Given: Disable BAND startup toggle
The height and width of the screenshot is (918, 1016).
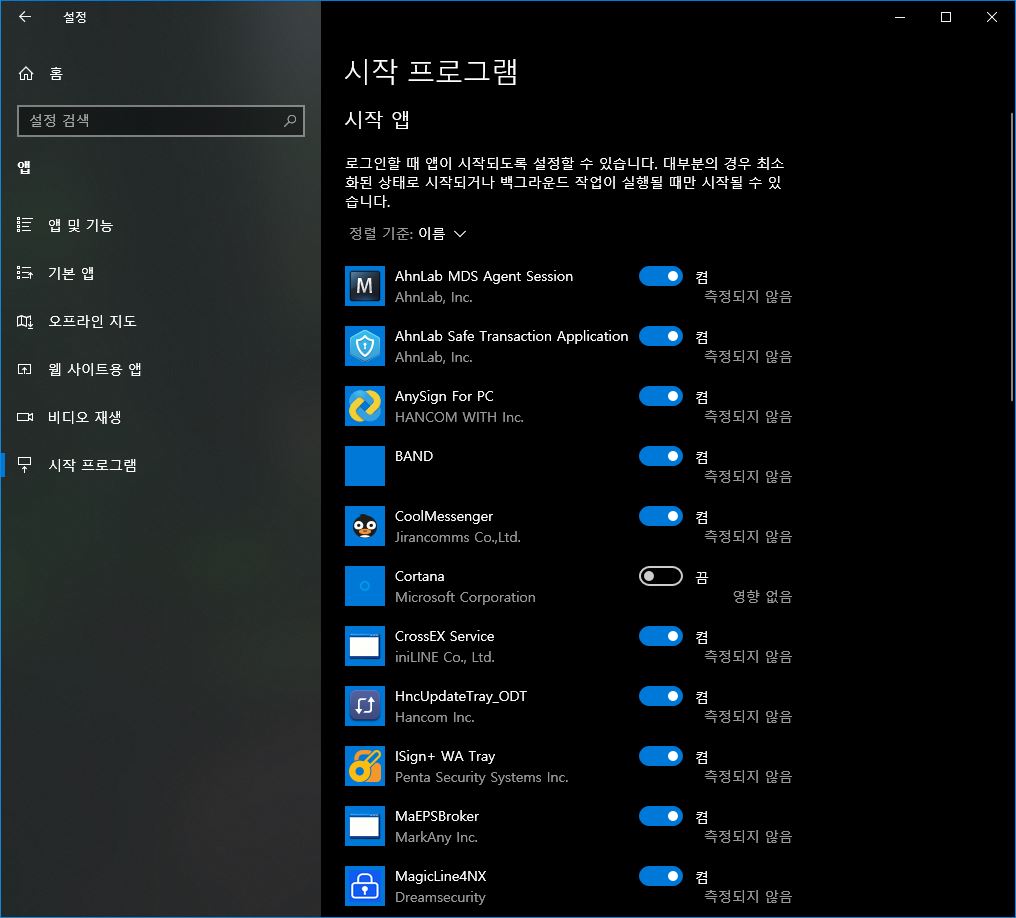Looking at the screenshot, I should [661, 456].
